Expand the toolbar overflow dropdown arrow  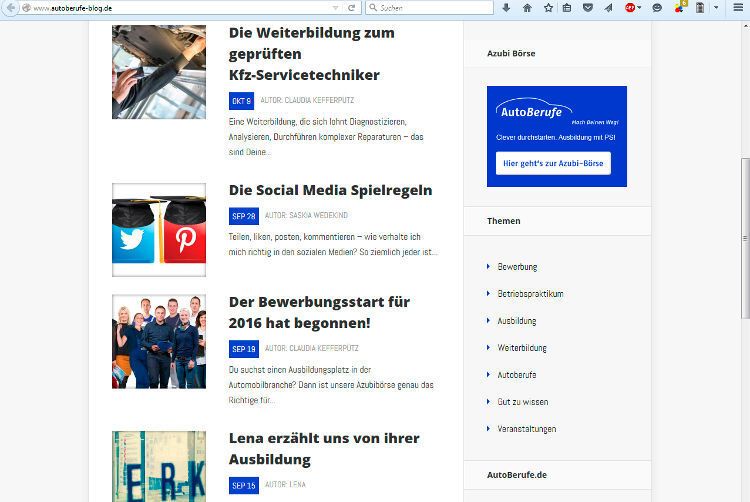pyautogui.click(x=716, y=8)
